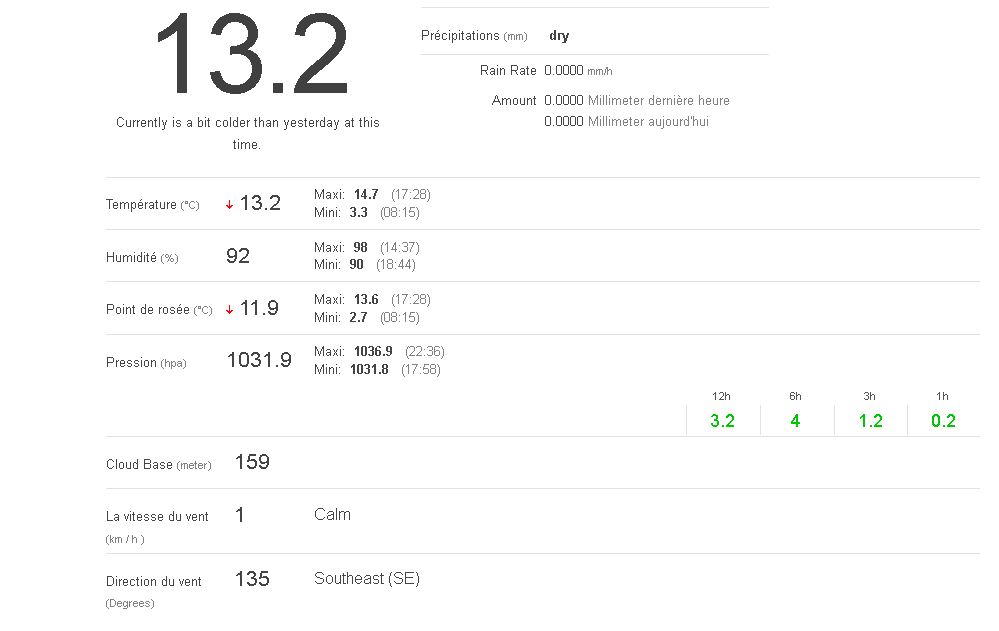Image resolution: width=999 pixels, height=631 pixels.
Task: Click the Southeast (SE) wind direction text
Action: [x=367, y=579]
